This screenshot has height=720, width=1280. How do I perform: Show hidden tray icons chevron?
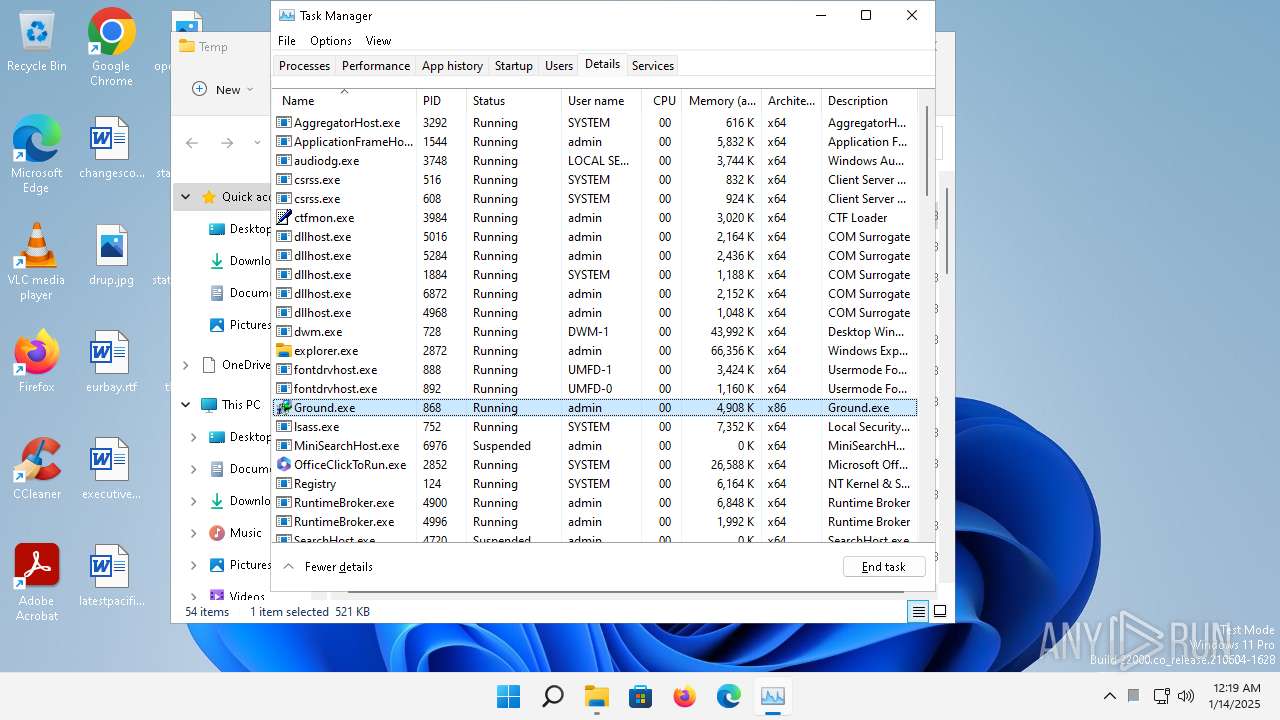pos(1110,696)
